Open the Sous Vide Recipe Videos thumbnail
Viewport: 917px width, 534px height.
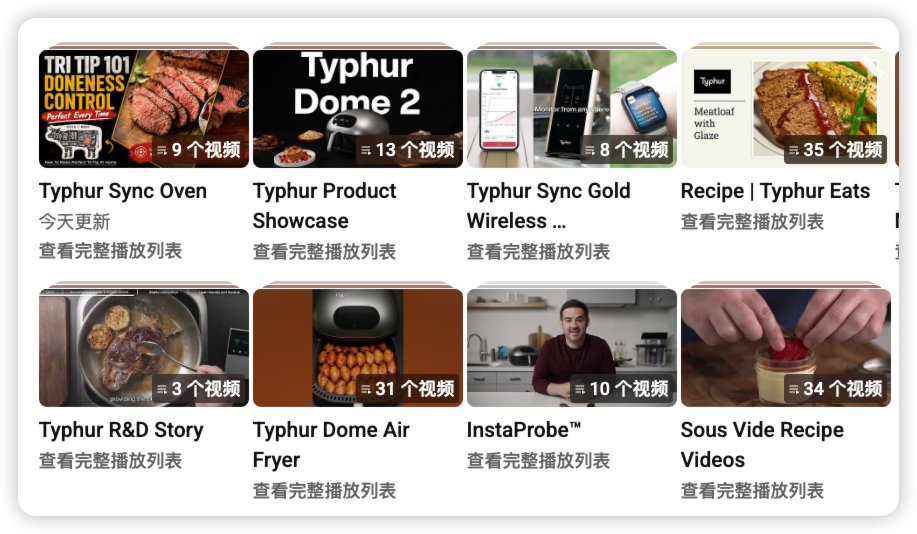(x=786, y=347)
